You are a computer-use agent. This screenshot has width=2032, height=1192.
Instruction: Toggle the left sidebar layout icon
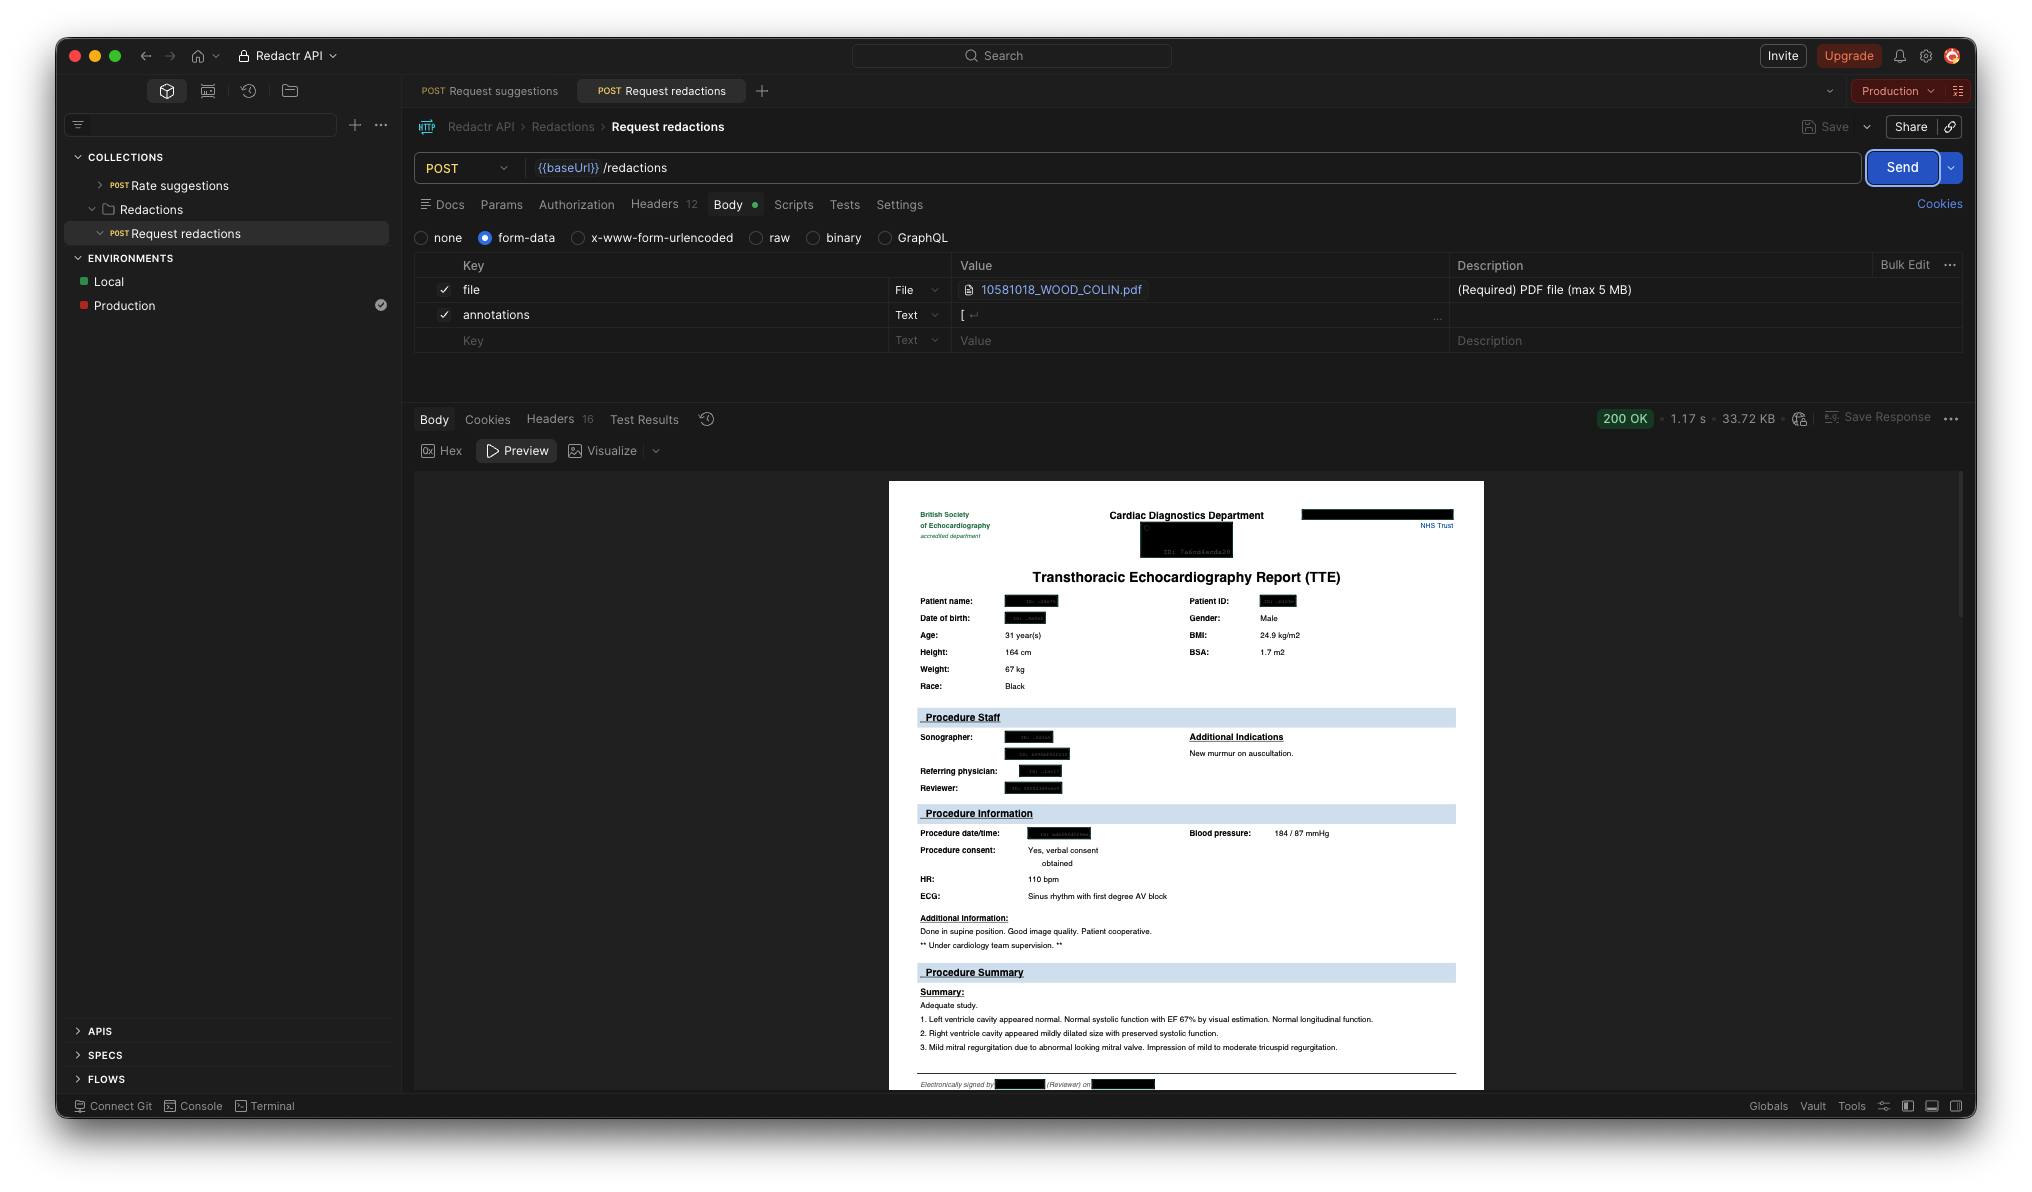pos(1908,1106)
